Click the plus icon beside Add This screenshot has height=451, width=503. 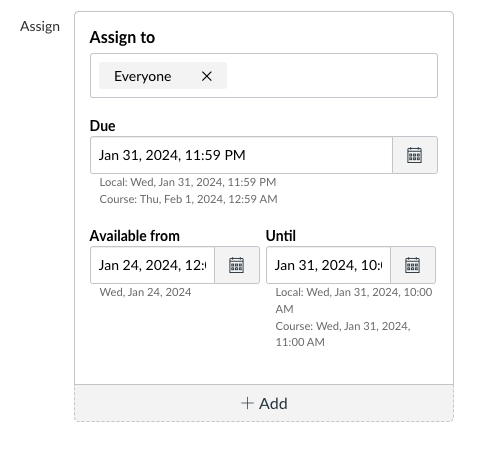tap(247, 403)
